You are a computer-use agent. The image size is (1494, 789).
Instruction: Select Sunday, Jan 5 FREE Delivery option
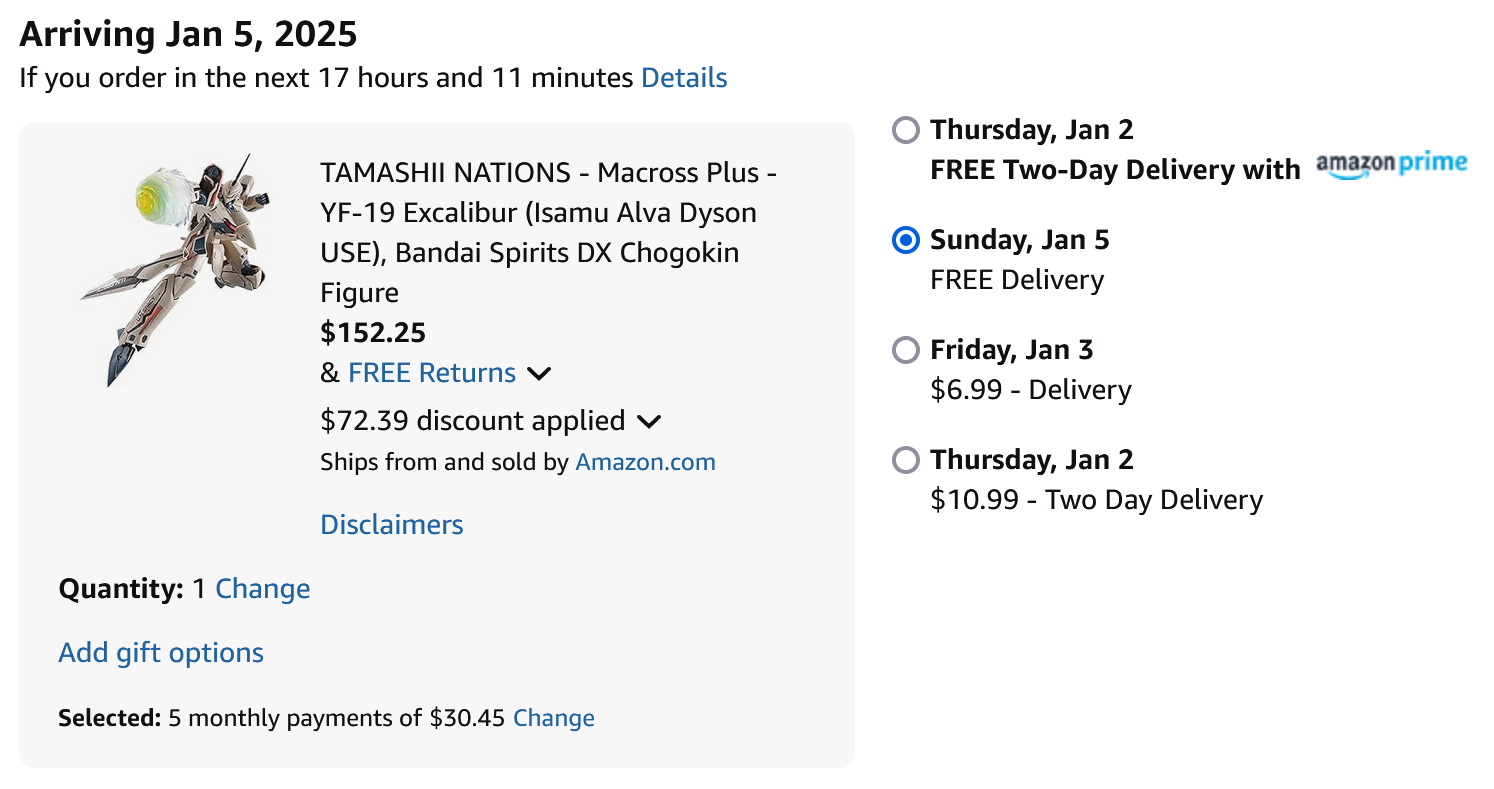tap(905, 240)
